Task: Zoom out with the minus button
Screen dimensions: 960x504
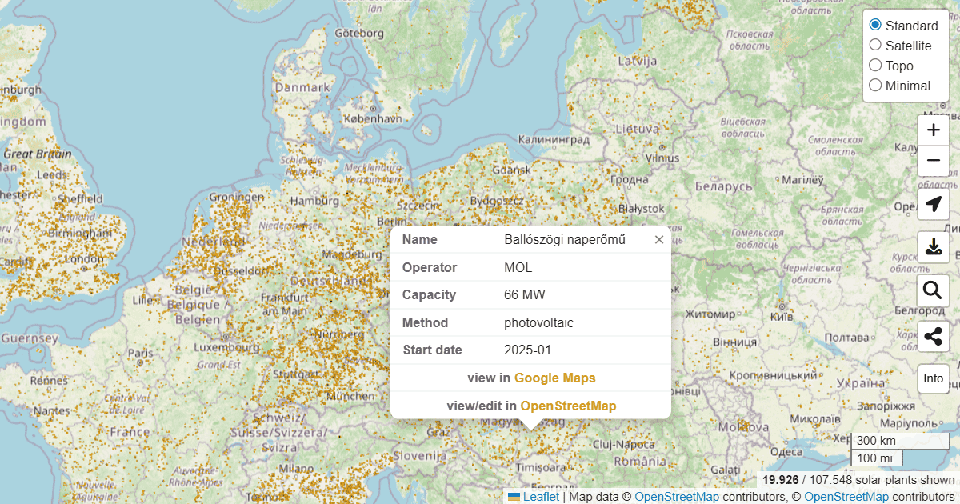Action: point(933,160)
